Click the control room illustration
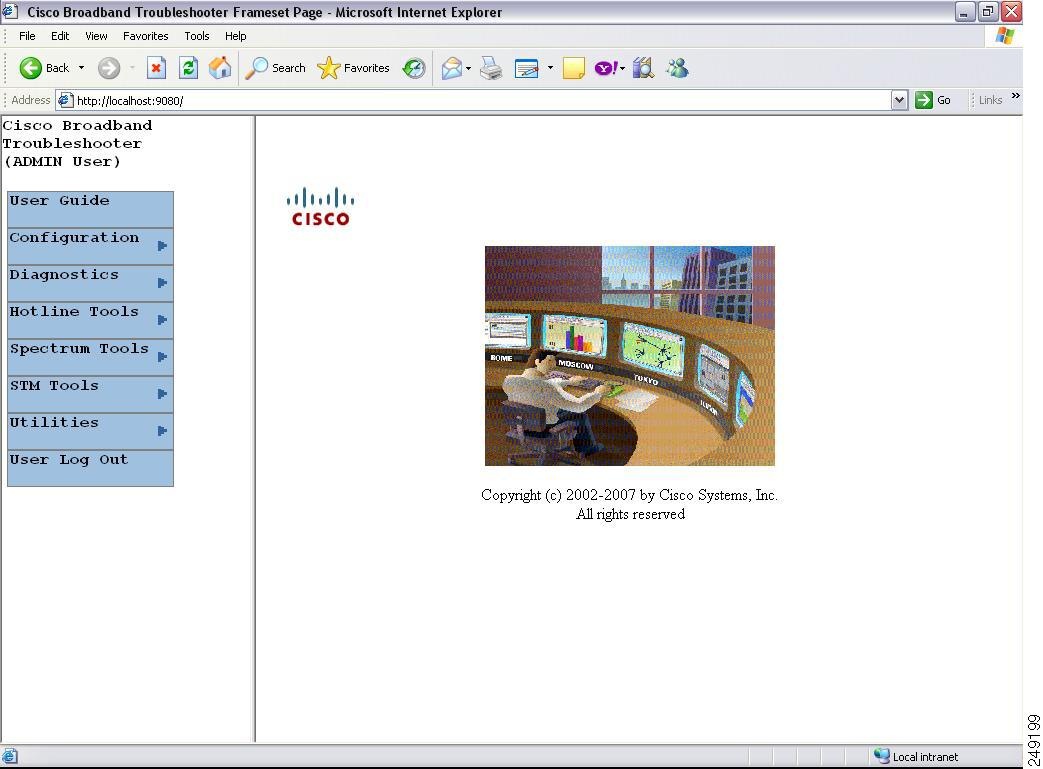The height and width of the screenshot is (769, 1043). click(x=630, y=356)
